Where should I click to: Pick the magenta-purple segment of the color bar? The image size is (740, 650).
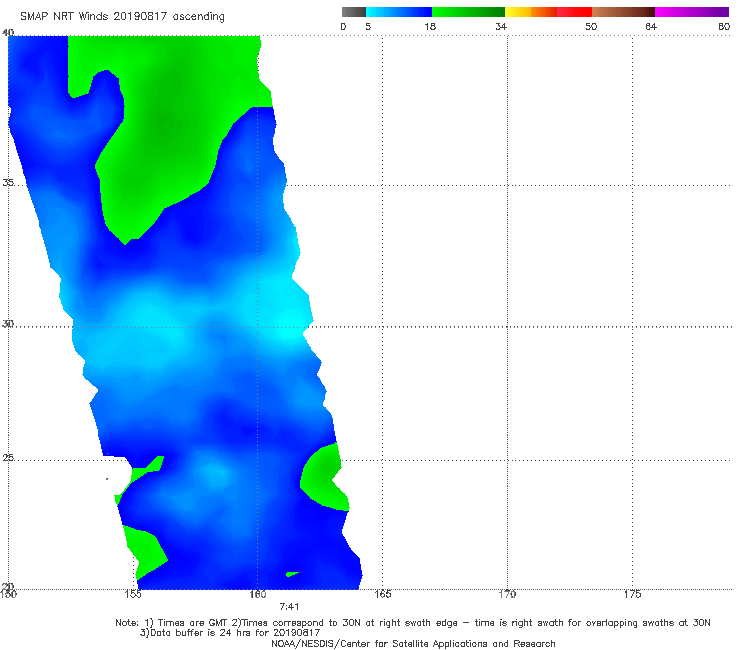pyautogui.click(x=692, y=12)
